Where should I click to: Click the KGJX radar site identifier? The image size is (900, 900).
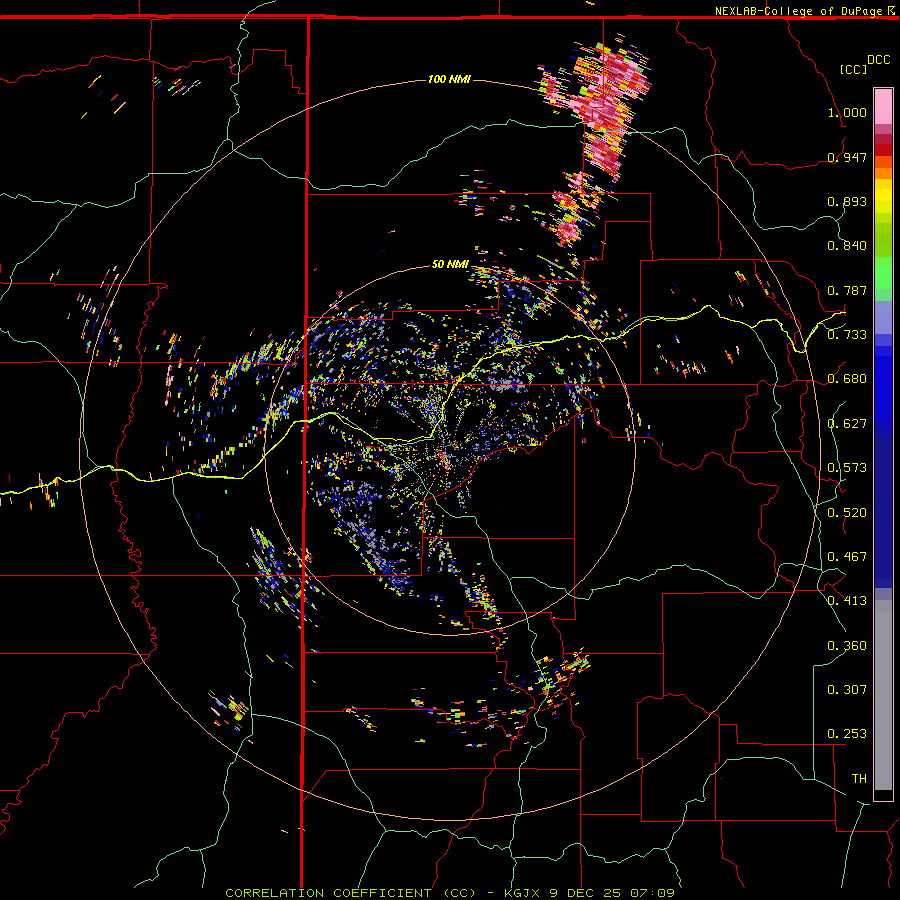[x=522, y=893]
